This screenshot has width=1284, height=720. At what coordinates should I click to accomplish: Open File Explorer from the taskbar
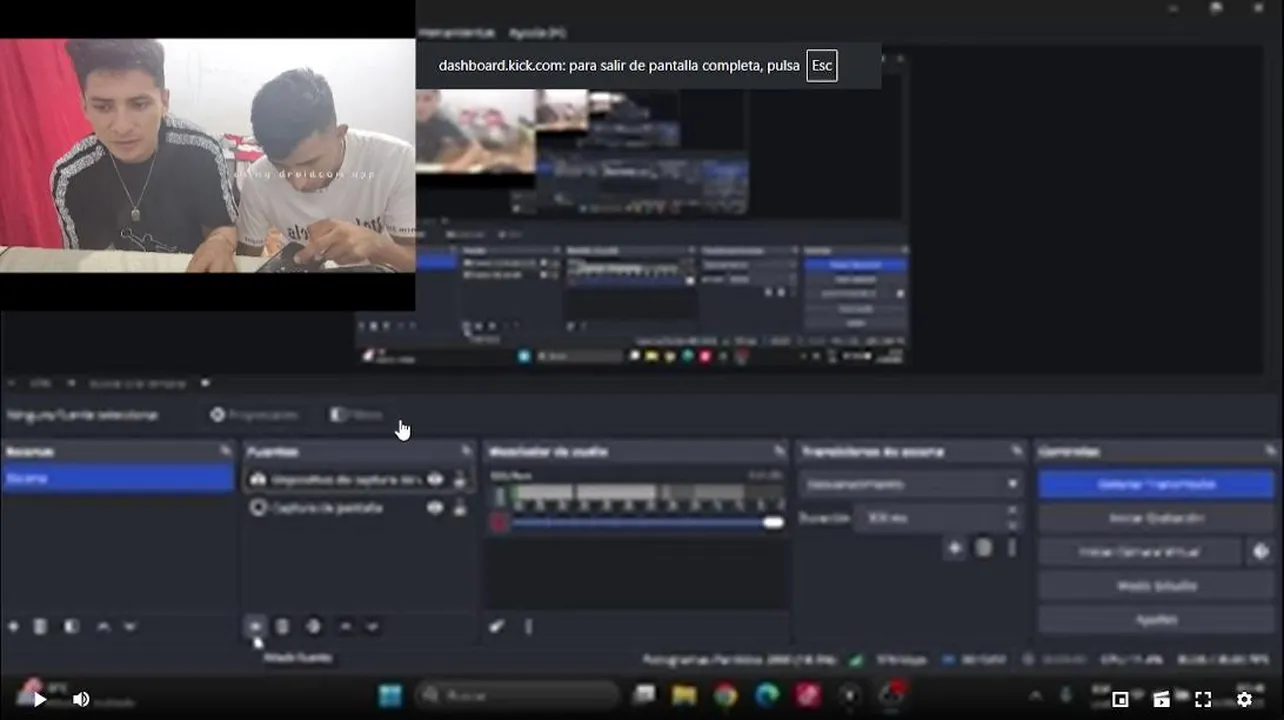[684, 696]
